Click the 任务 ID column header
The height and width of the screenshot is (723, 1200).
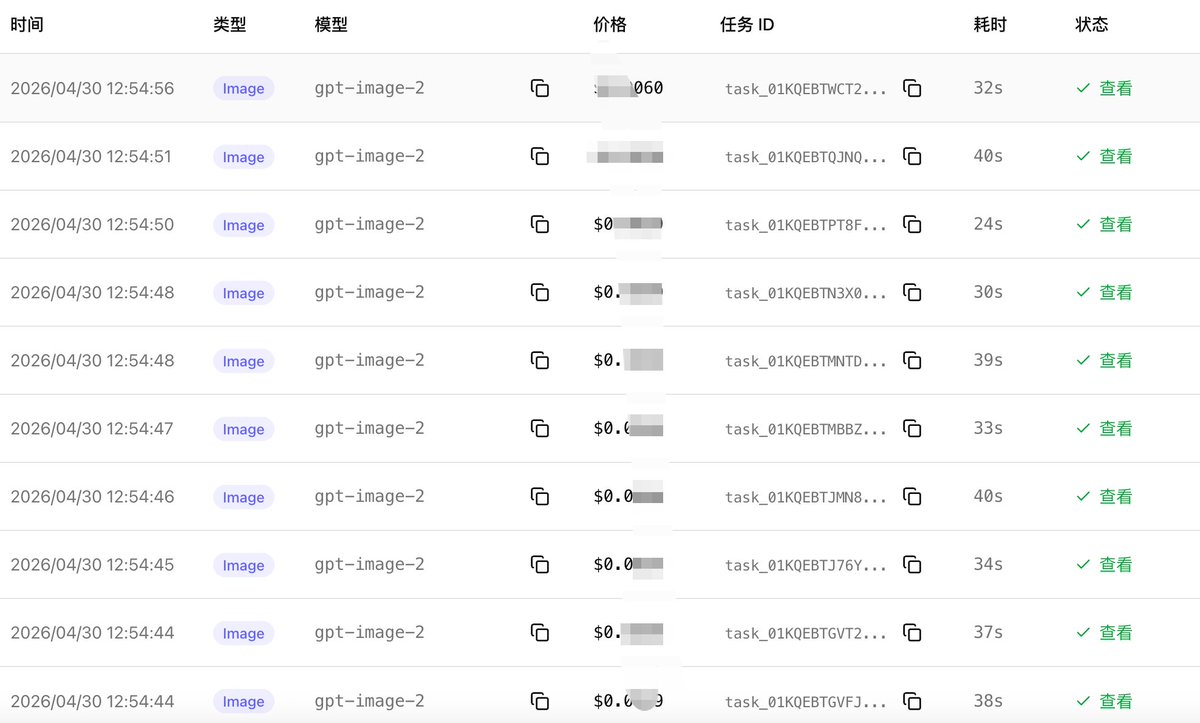747,24
